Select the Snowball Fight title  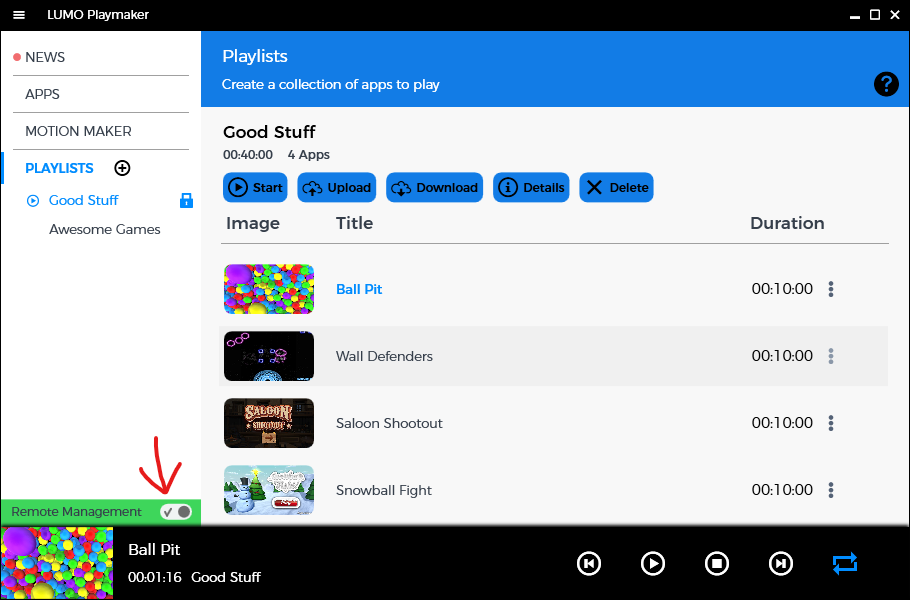384,491
